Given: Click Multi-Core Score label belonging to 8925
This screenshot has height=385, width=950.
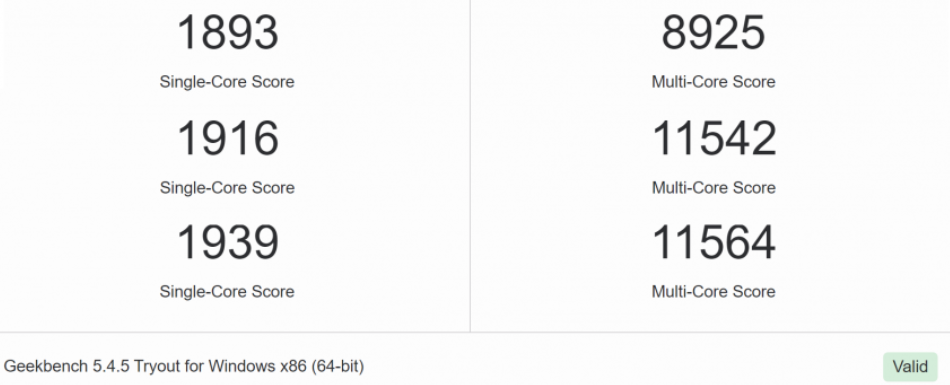Looking at the screenshot, I should (714, 82).
